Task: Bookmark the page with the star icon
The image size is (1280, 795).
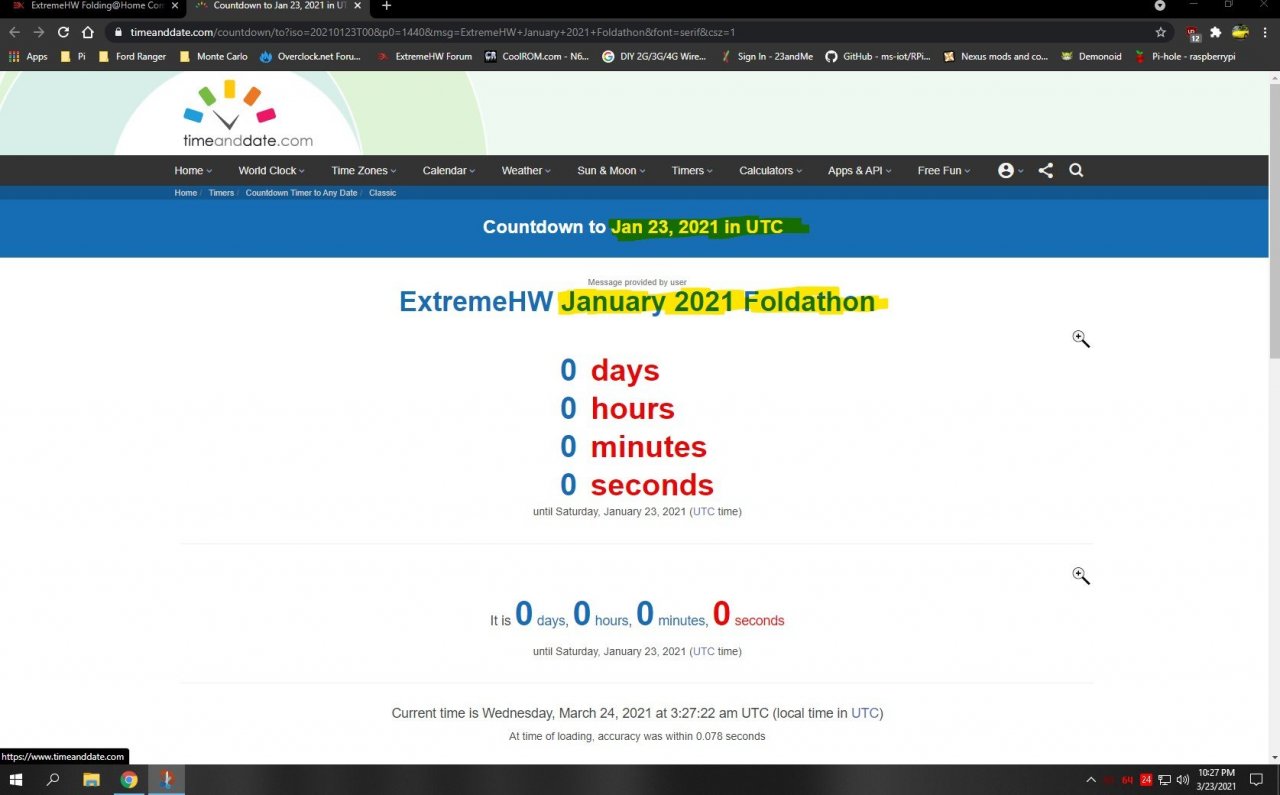Action: pos(1160,31)
